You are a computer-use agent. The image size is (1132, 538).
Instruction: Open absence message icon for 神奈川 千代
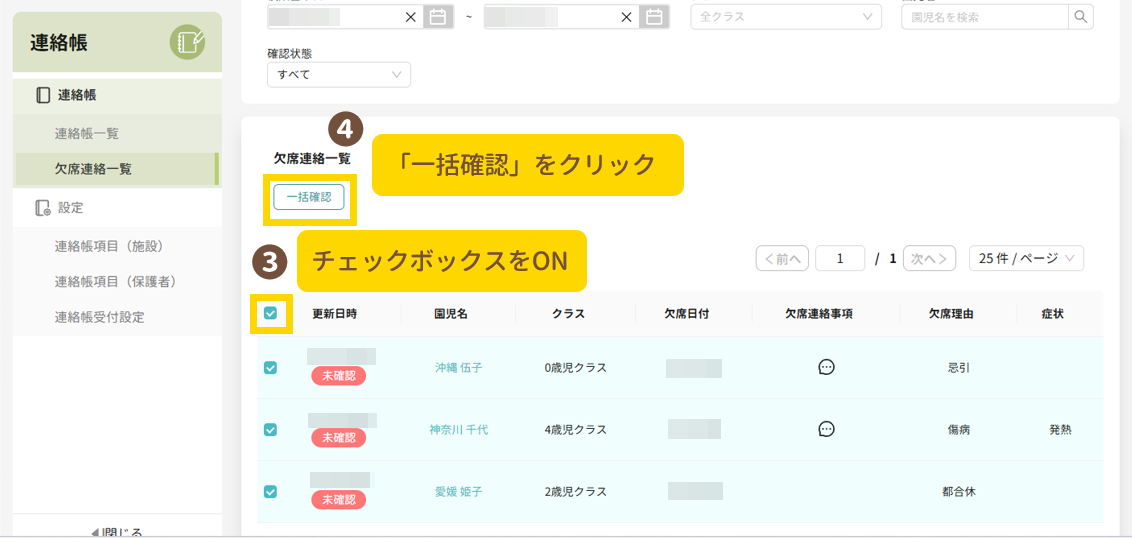[x=826, y=429]
